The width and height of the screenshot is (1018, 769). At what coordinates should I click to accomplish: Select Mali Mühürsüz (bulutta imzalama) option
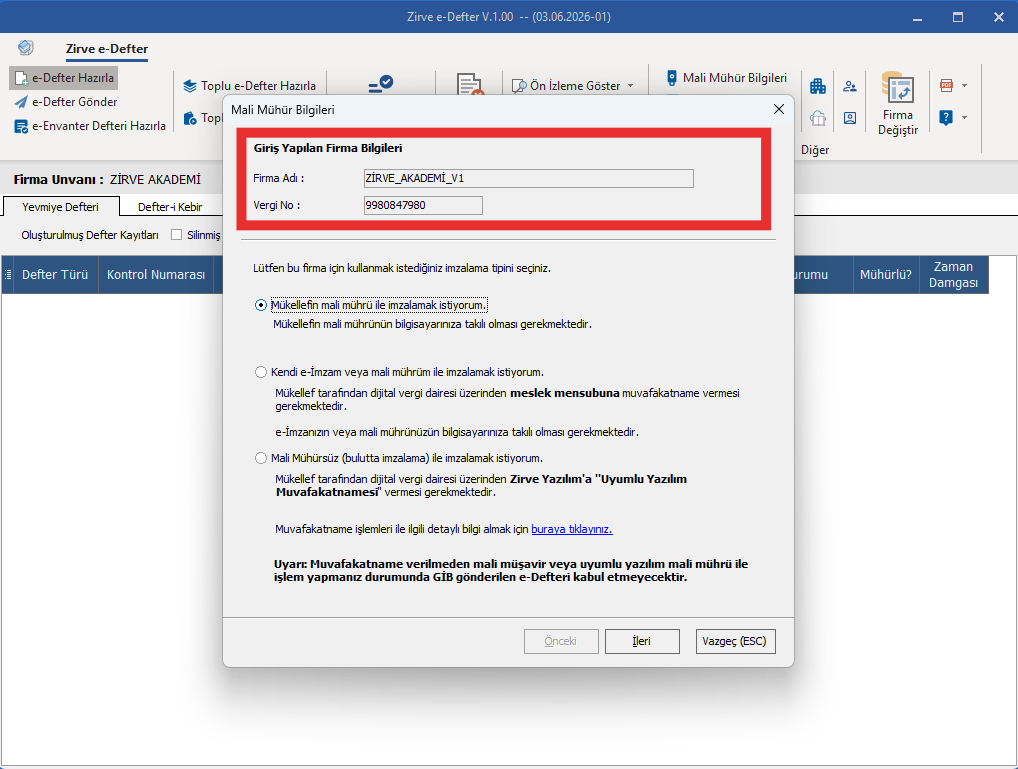(x=399, y=458)
